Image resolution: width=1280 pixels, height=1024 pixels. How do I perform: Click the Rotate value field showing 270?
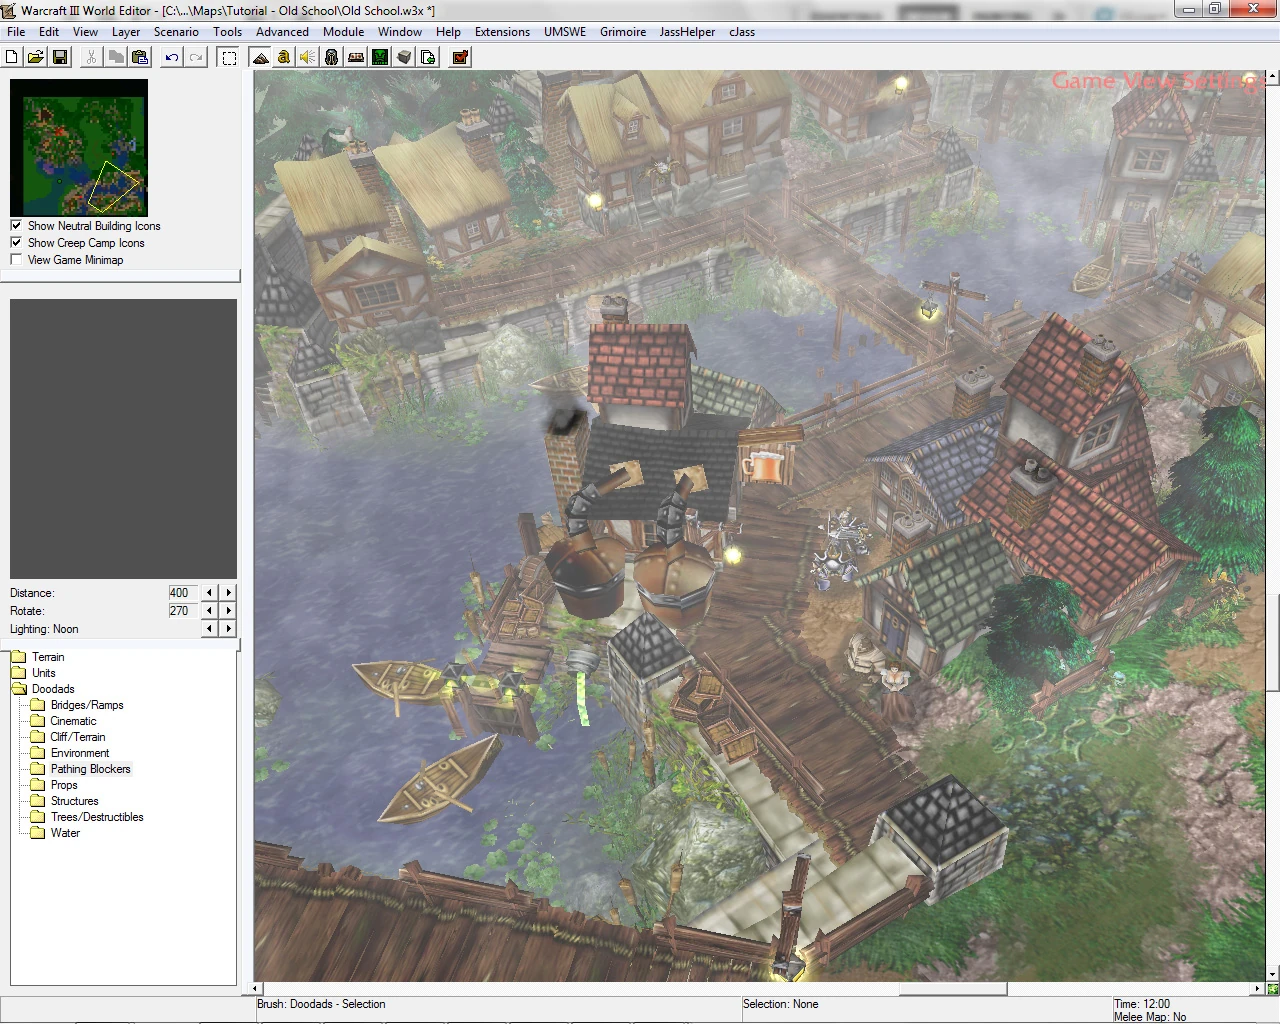tap(183, 610)
